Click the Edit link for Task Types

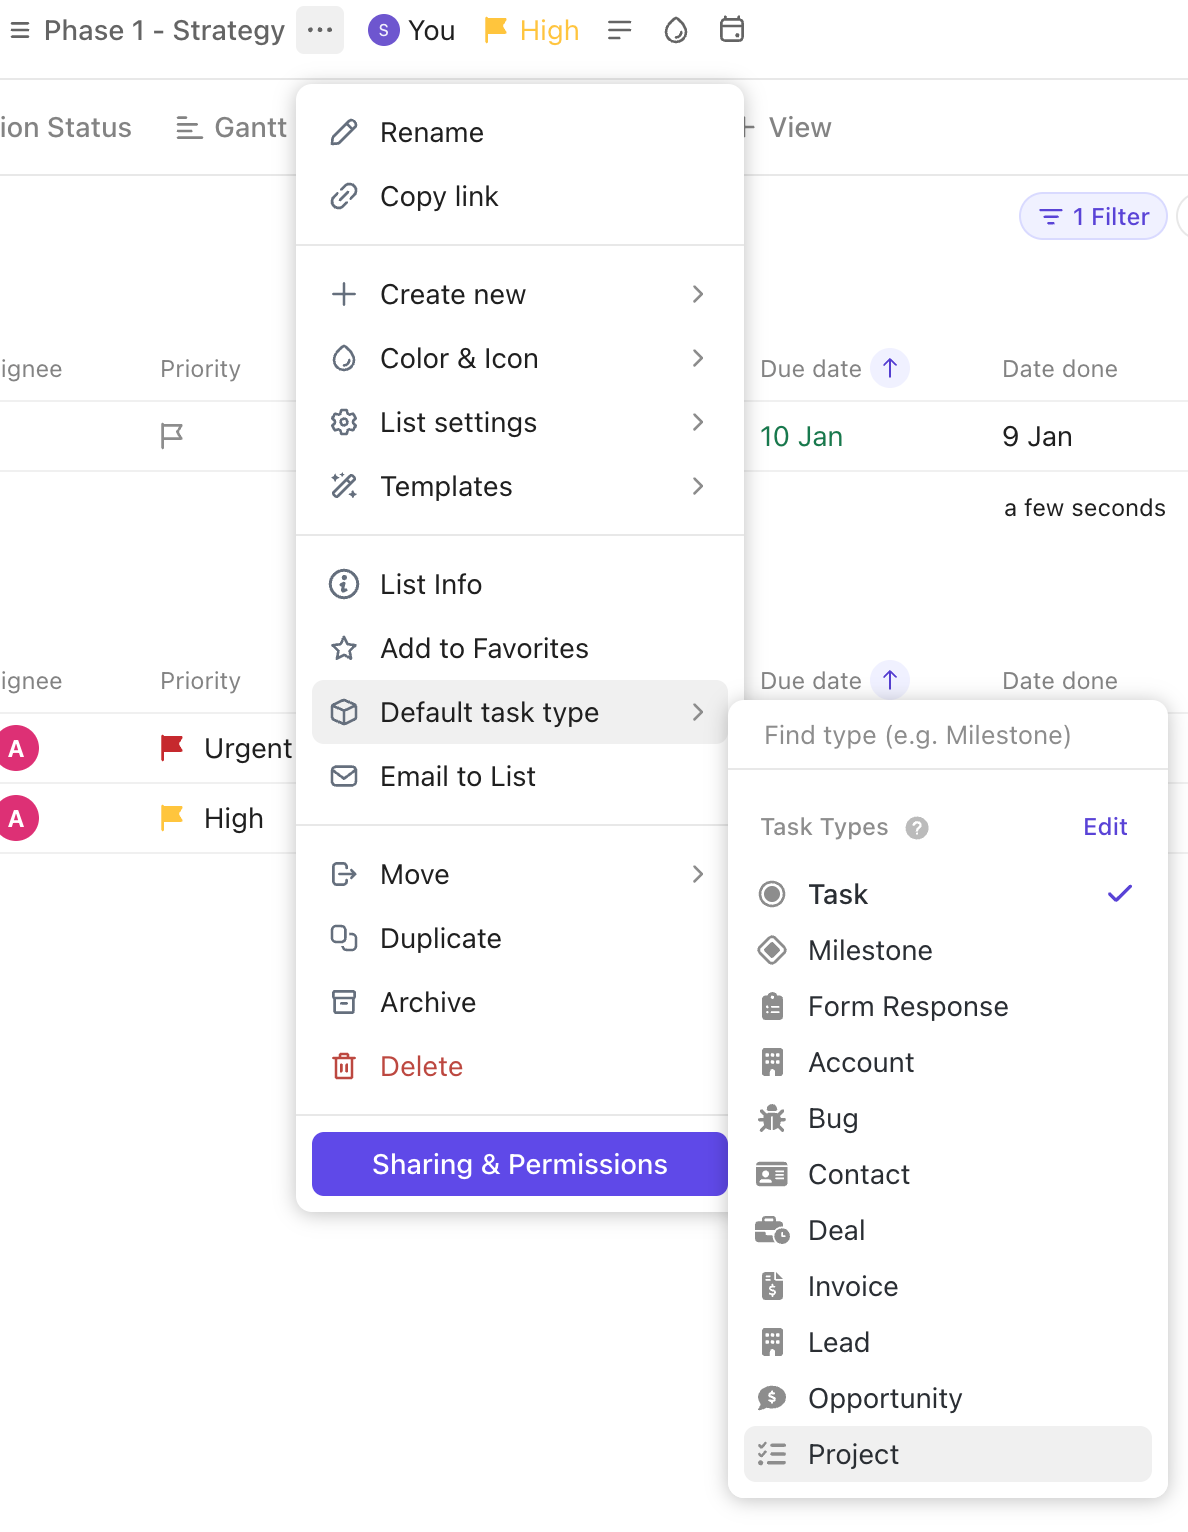(x=1105, y=827)
